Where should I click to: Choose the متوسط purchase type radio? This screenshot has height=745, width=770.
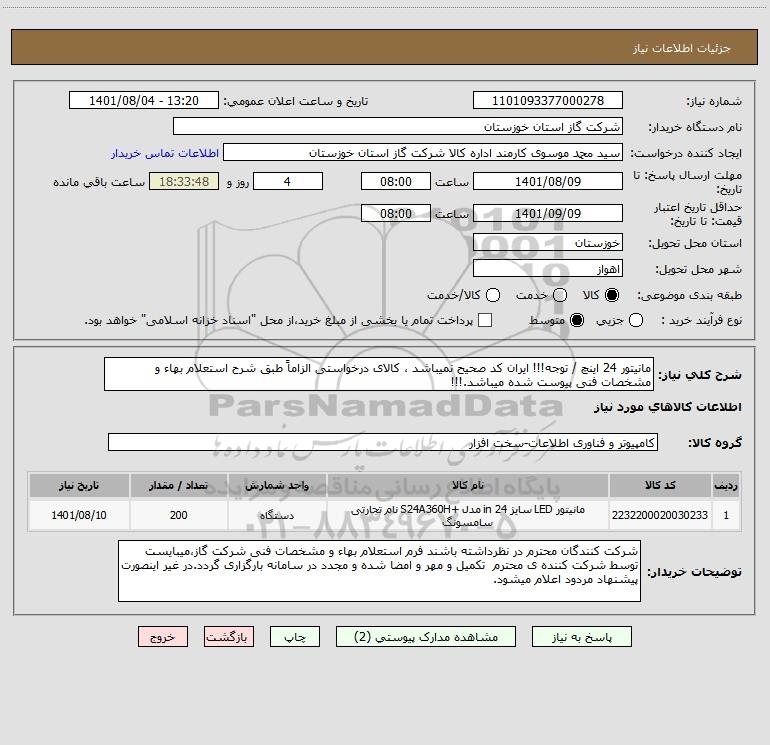(x=577, y=320)
